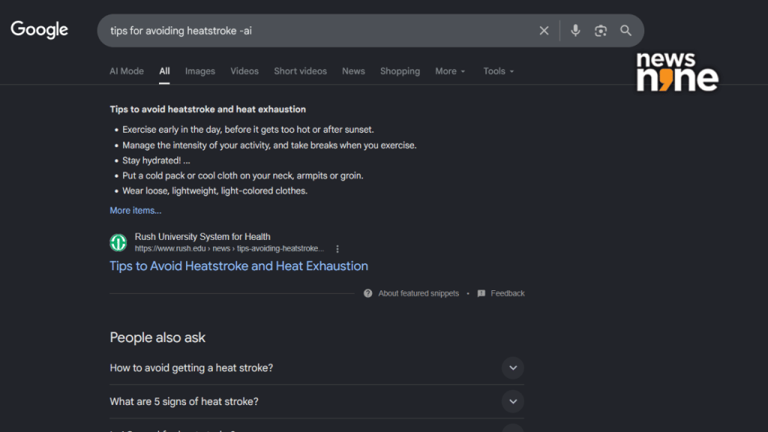Click the 'People also ask' heading
Viewport: 768px width, 432px height.
click(x=157, y=337)
